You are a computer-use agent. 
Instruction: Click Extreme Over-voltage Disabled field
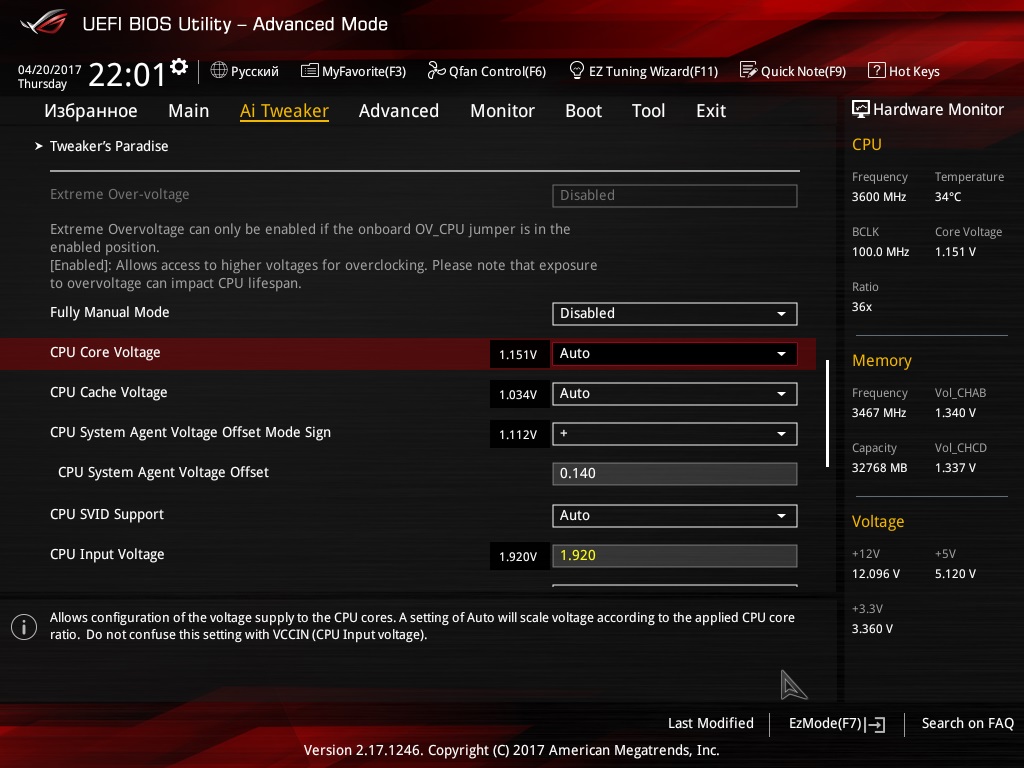(675, 195)
